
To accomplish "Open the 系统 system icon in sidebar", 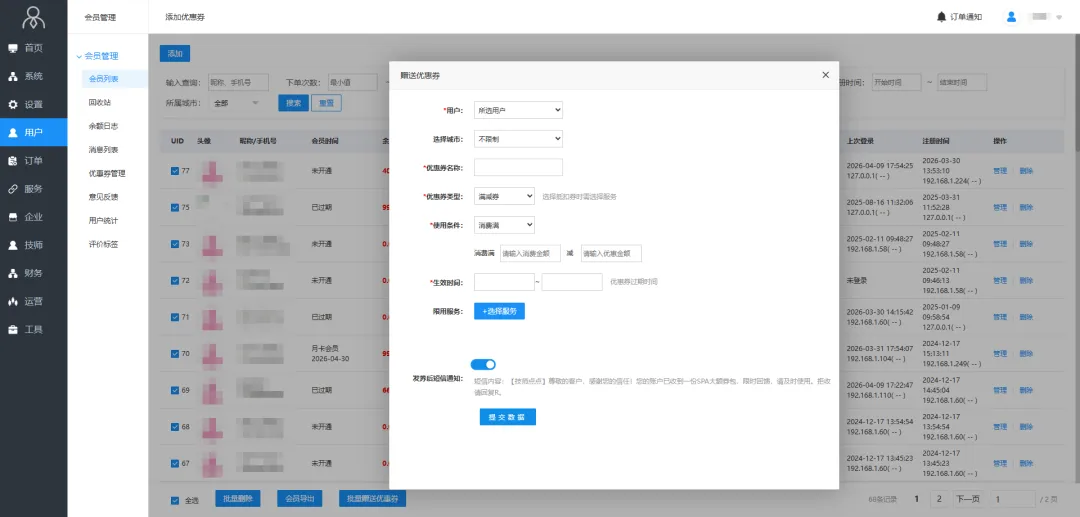I will click(x=13, y=76).
